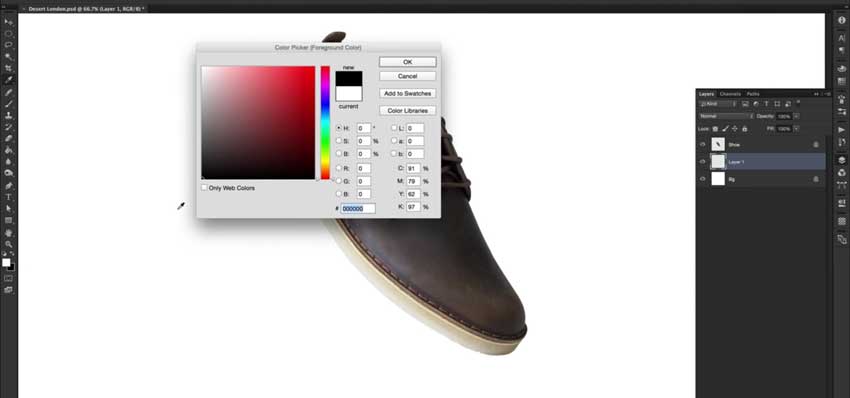Select the Desert London.psd document tab
The image size is (850, 398).
tap(86, 9)
